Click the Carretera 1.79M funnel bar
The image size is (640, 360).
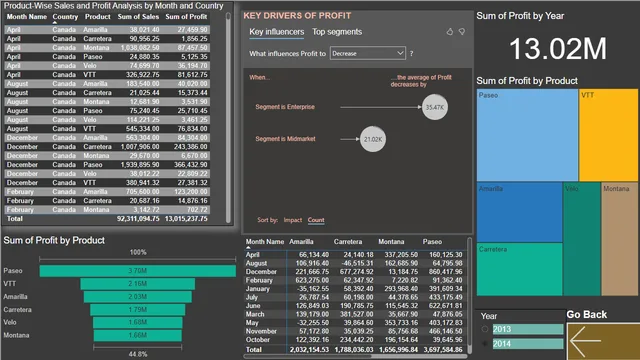tap(138, 310)
